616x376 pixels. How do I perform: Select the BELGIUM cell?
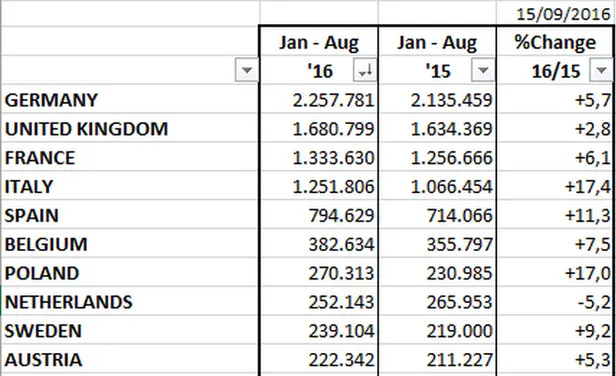point(130,244)
